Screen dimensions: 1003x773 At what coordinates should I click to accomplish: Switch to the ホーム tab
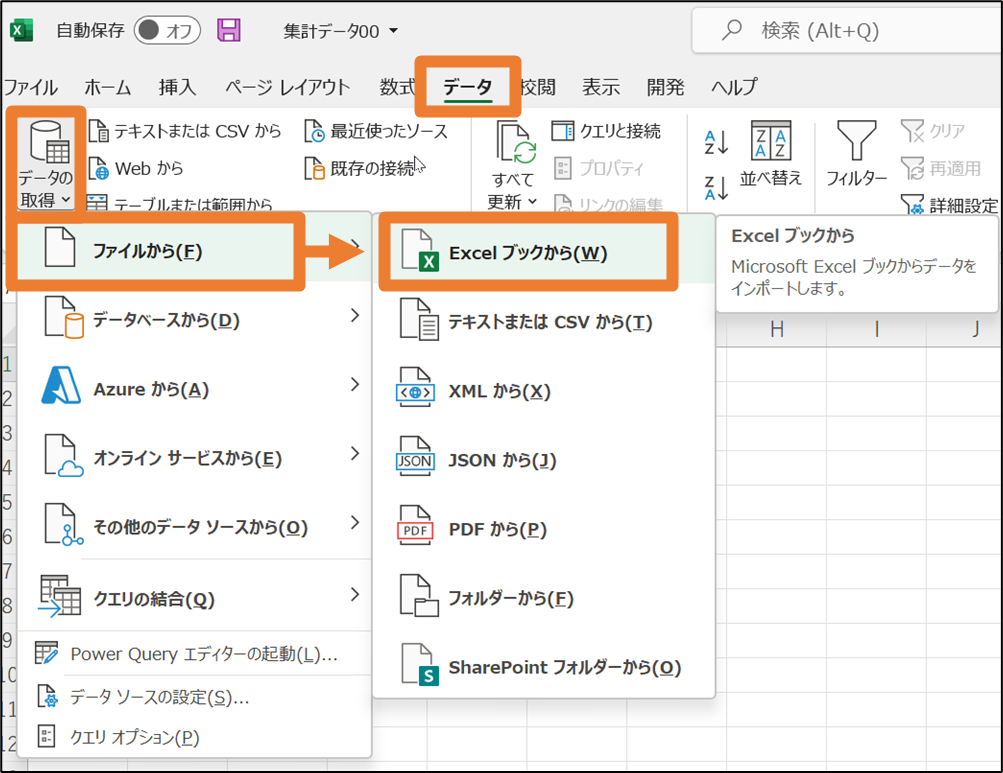tap(107, 86)
